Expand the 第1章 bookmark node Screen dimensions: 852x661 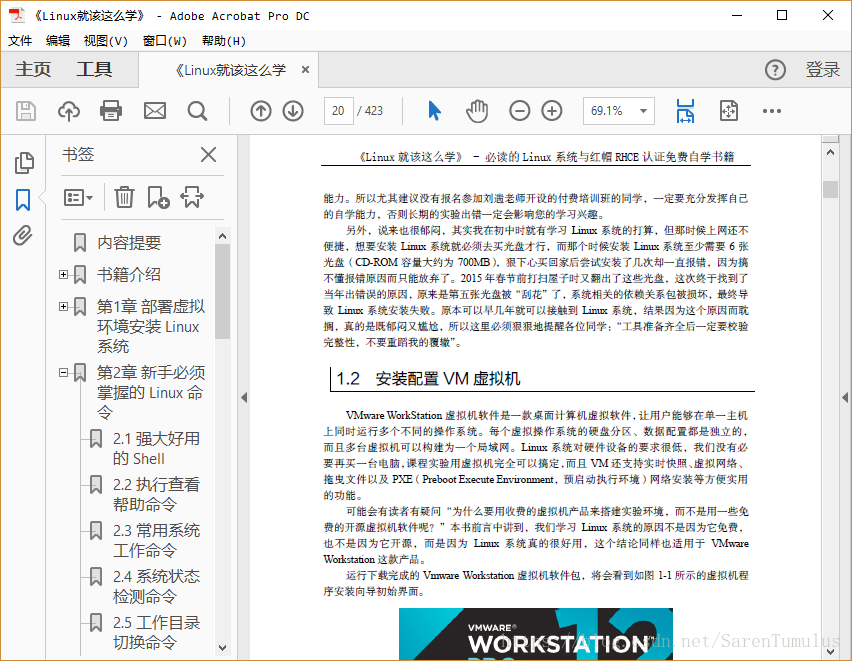64,307
